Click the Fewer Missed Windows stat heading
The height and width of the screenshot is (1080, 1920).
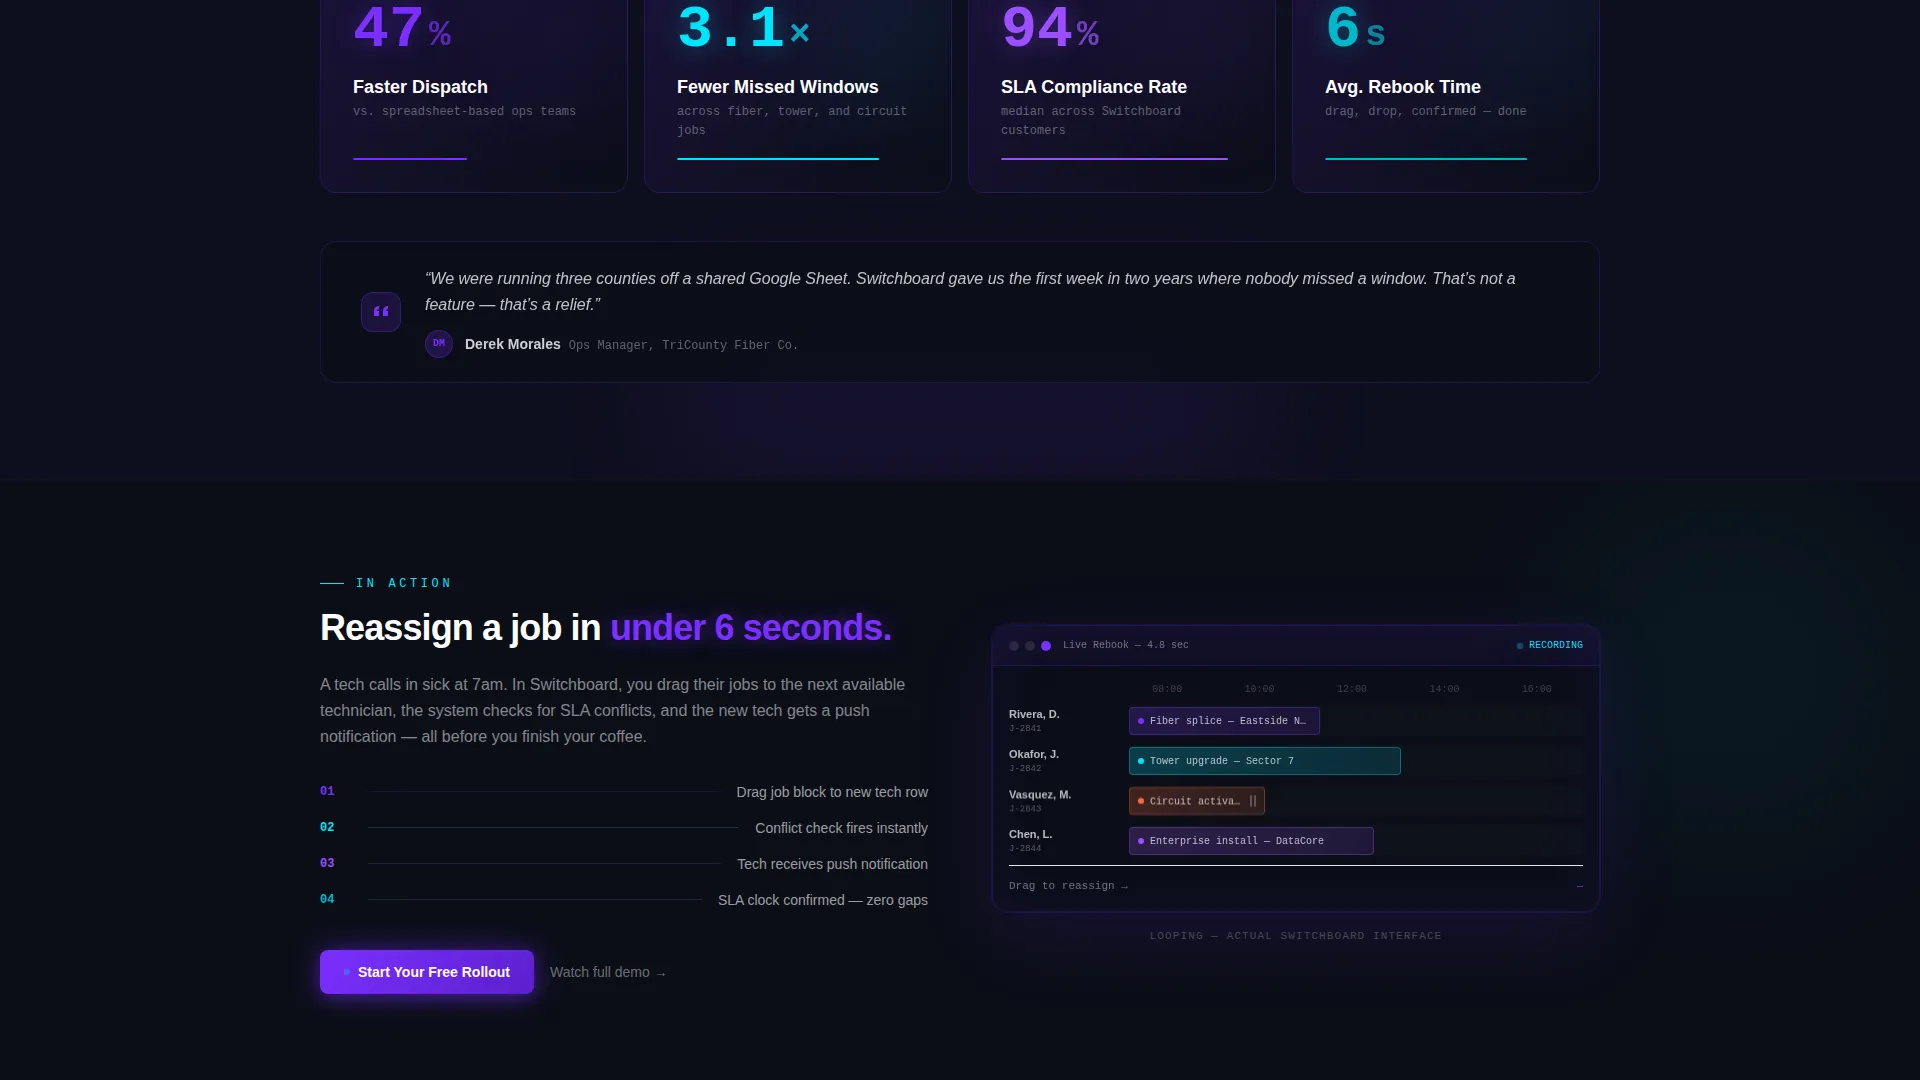[x=777, y=87]
